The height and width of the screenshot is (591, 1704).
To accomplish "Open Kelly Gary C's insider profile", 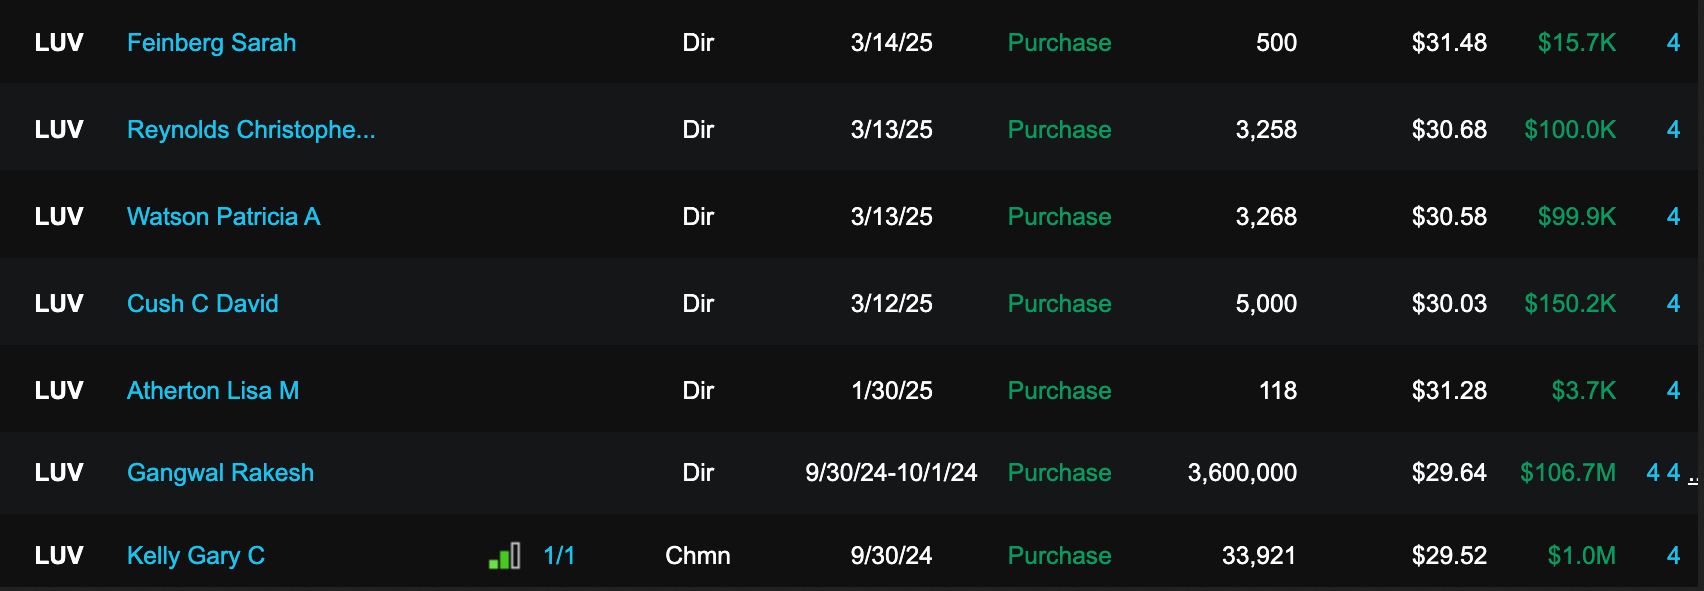I will click(x=196, y=556).
